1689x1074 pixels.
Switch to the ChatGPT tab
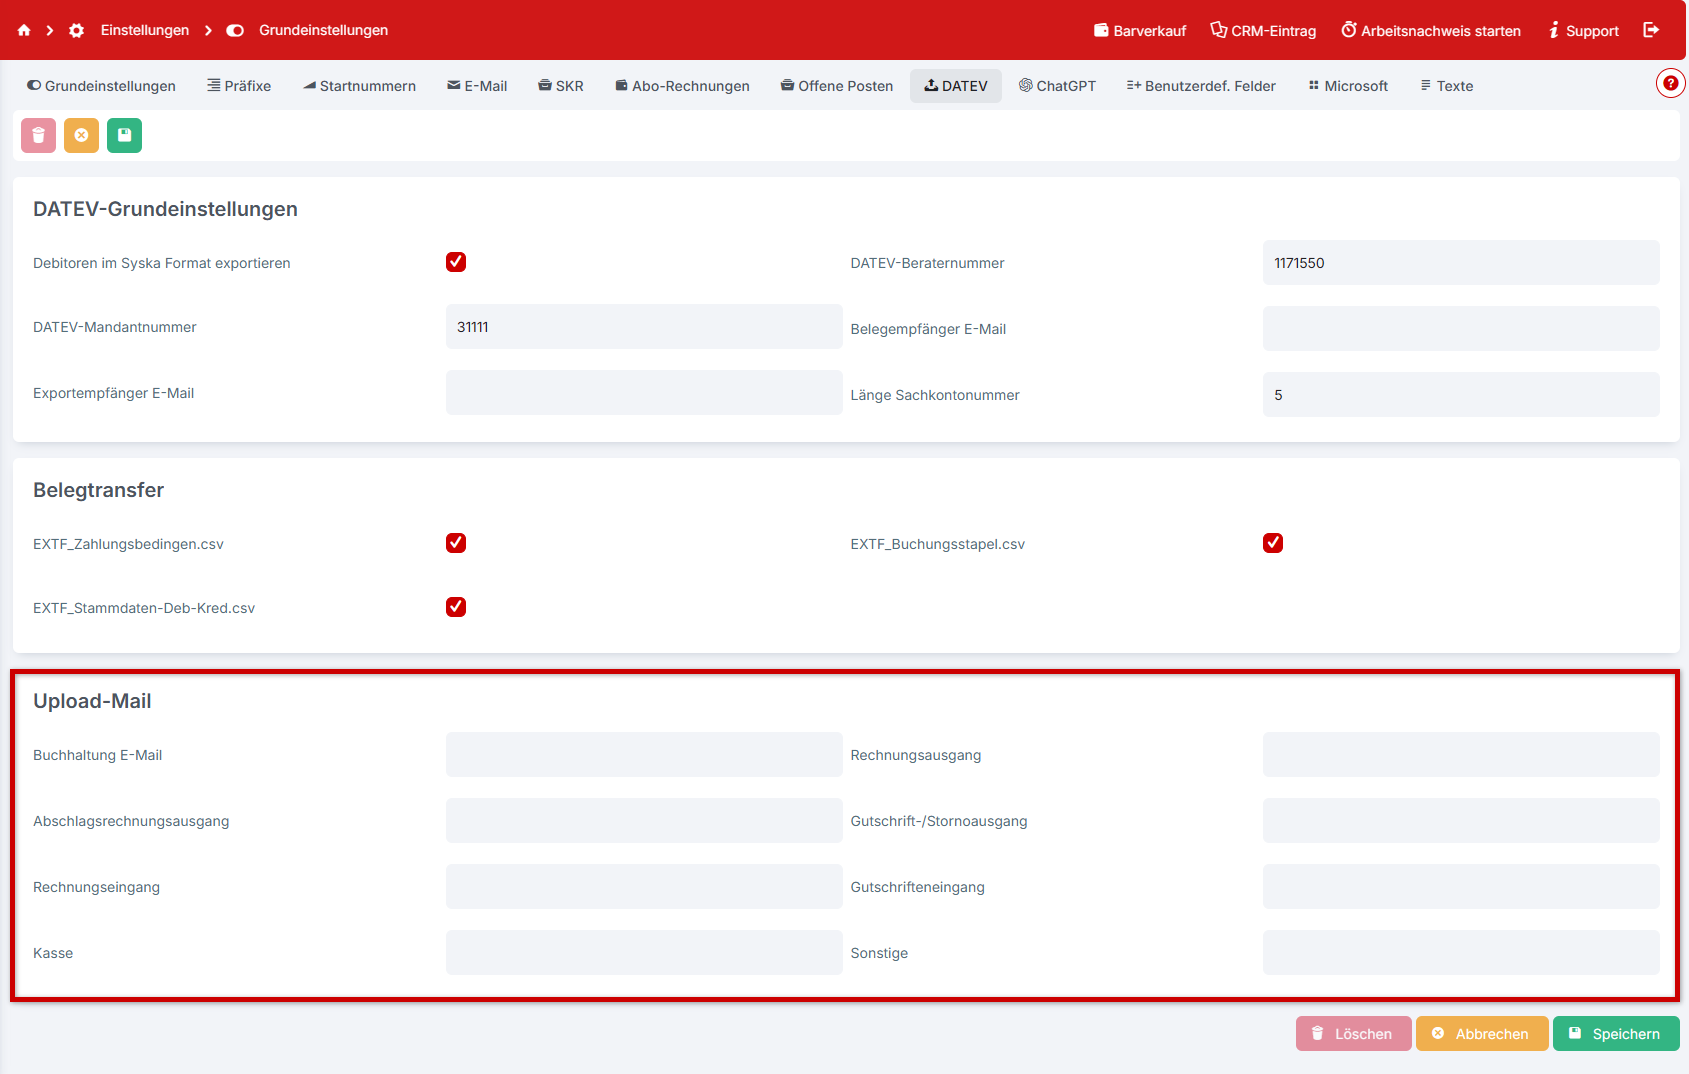pos(1057,86)
